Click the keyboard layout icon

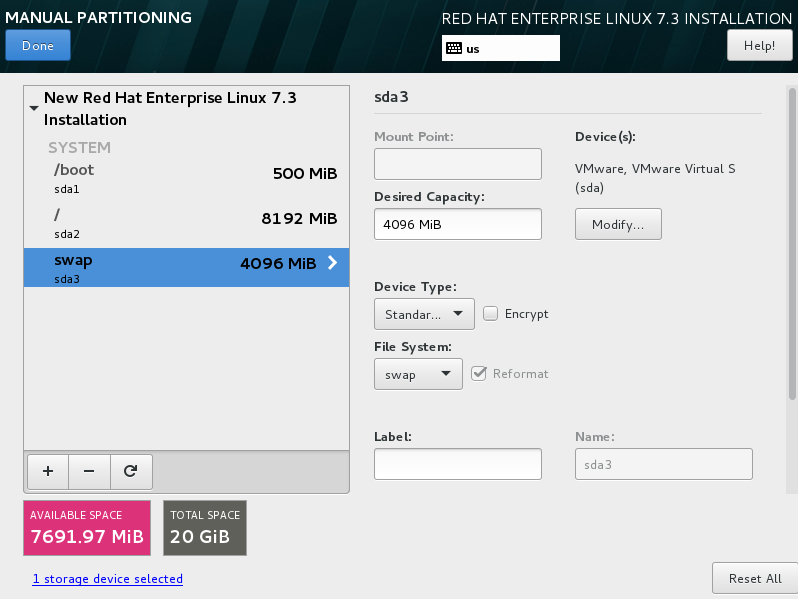click(x=454, y=48)
